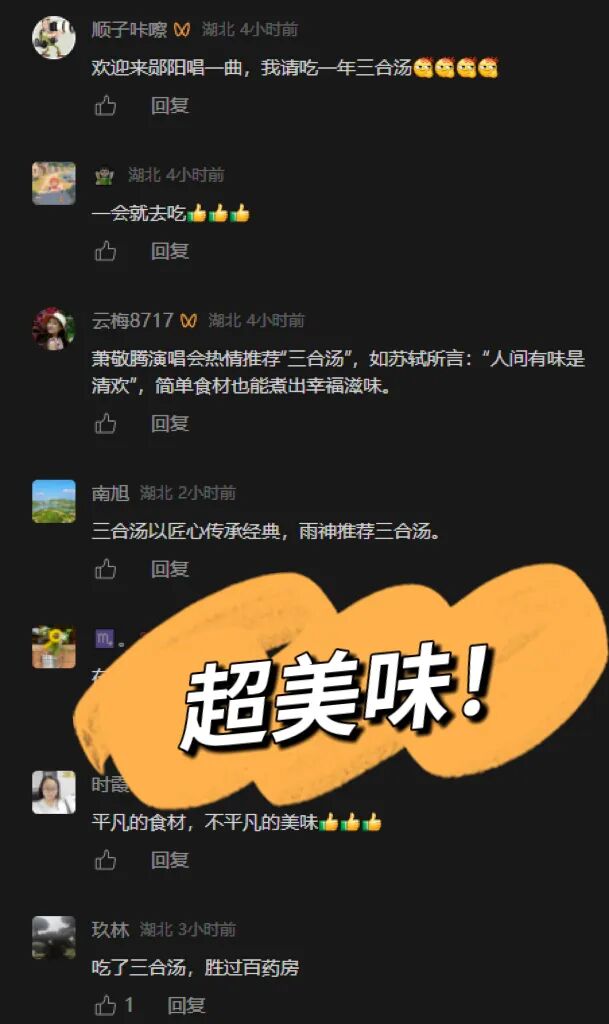Like the comment by 顺子咔嚓
Image resolution: width=609 pixels, height=1024 pixels.
click(x=105, y=106)
